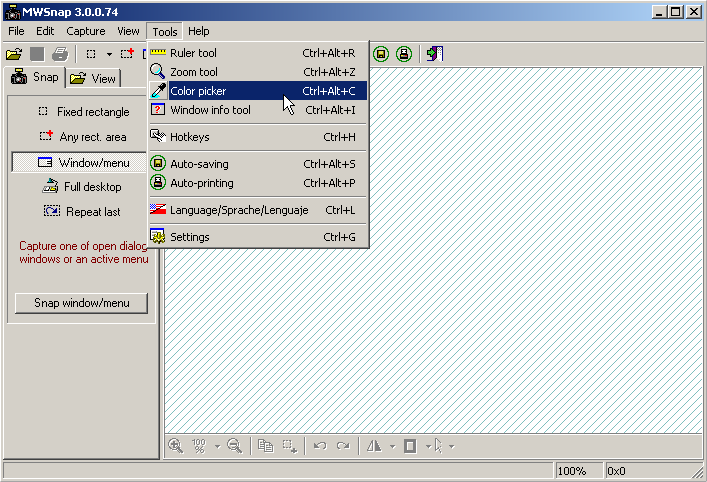Click the auto-saving toolbar icon
The height and width of the screenshot is (482, 707).
click(x=381, y=54)
